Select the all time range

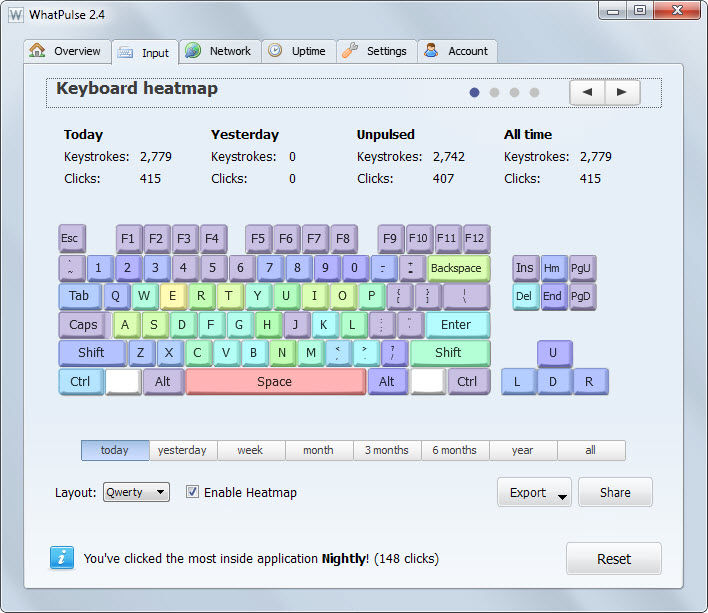coord(592,450)
